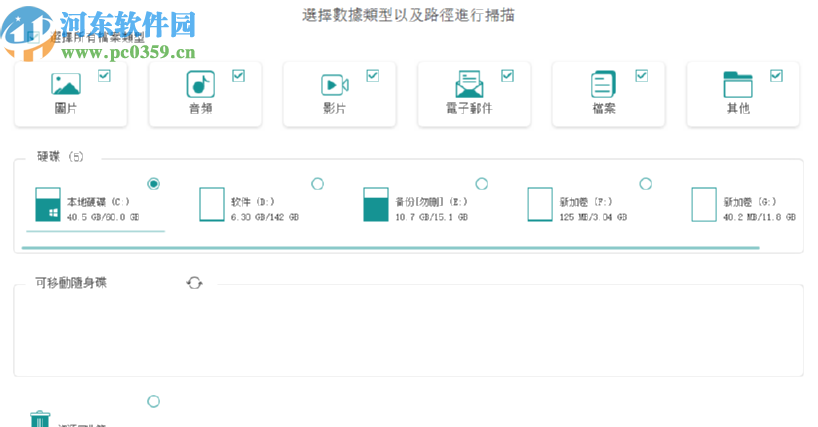This screenshot has height=427, width=818.
Task: Click the local disk C: drive icon
Action: click(x=48, y=205)
